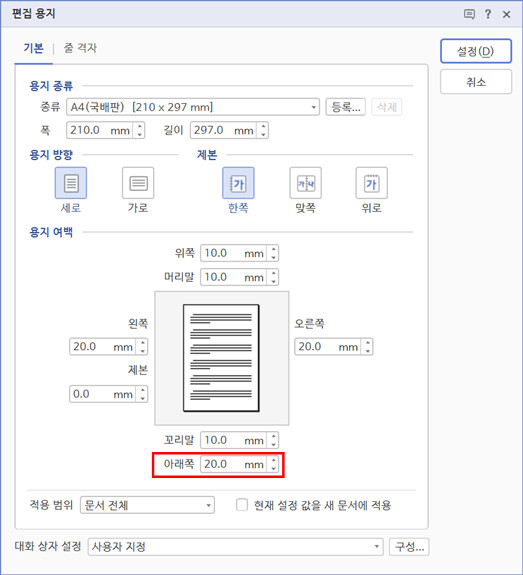
Task: Choose the 한쪽 binding icon
Action: click(238, 183)
